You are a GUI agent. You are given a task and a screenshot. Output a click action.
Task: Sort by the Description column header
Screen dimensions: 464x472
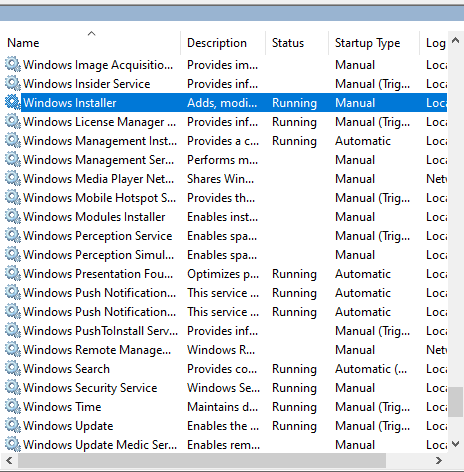tap(223, 43)
